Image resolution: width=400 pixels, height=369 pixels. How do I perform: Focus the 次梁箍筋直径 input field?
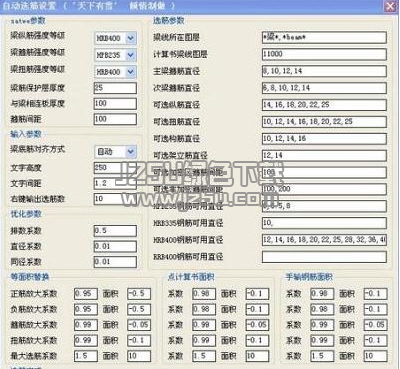click(324, 88)
